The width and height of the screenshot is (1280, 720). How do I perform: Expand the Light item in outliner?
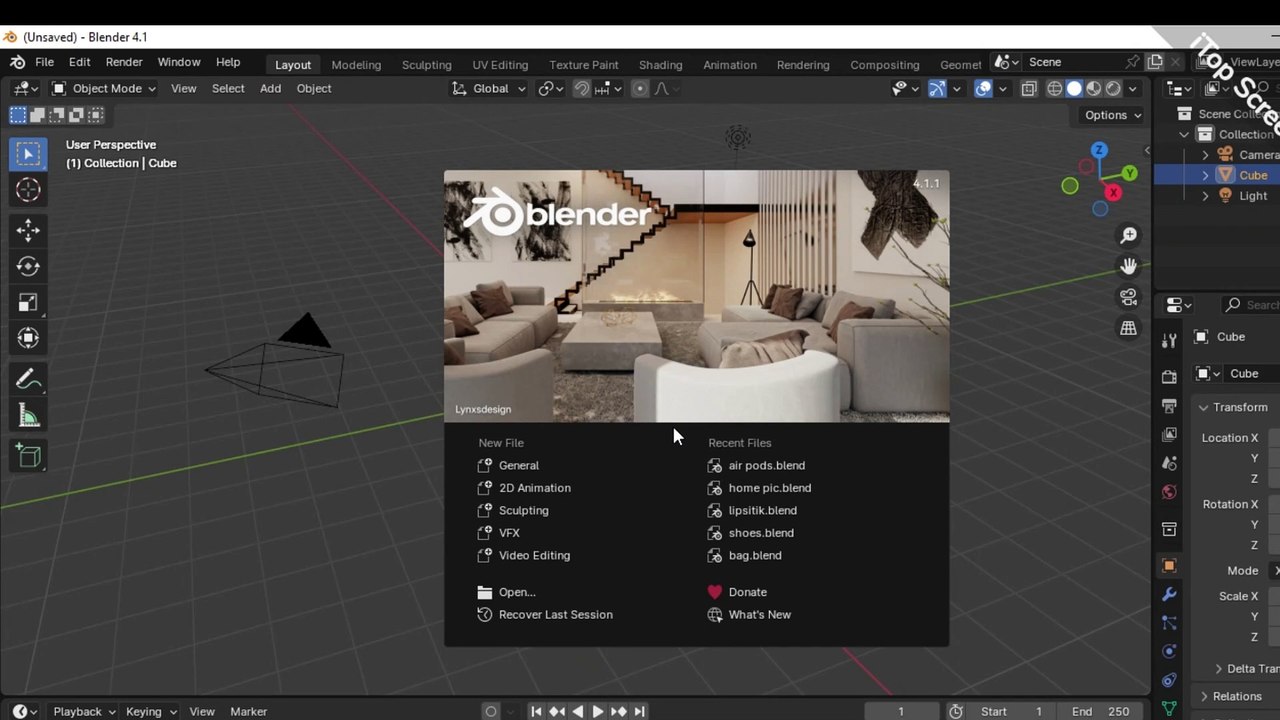1205,196
